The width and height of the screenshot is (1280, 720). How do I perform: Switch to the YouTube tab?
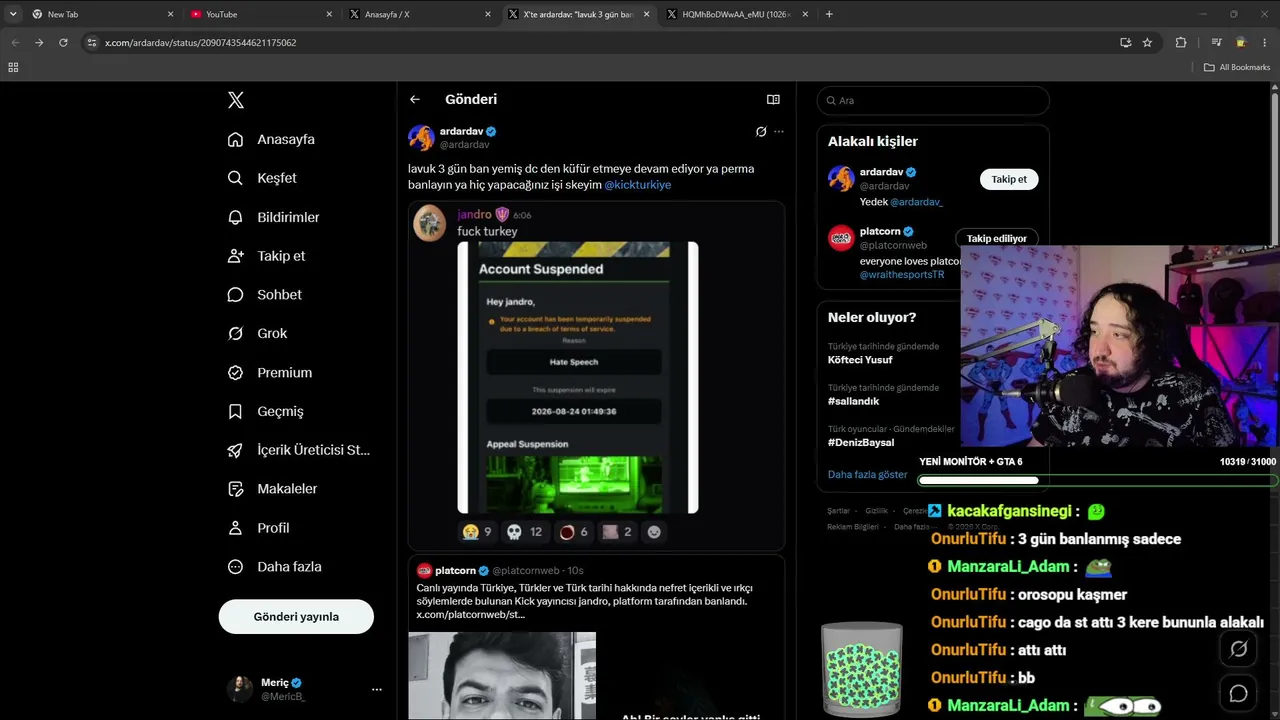[260, 14]
